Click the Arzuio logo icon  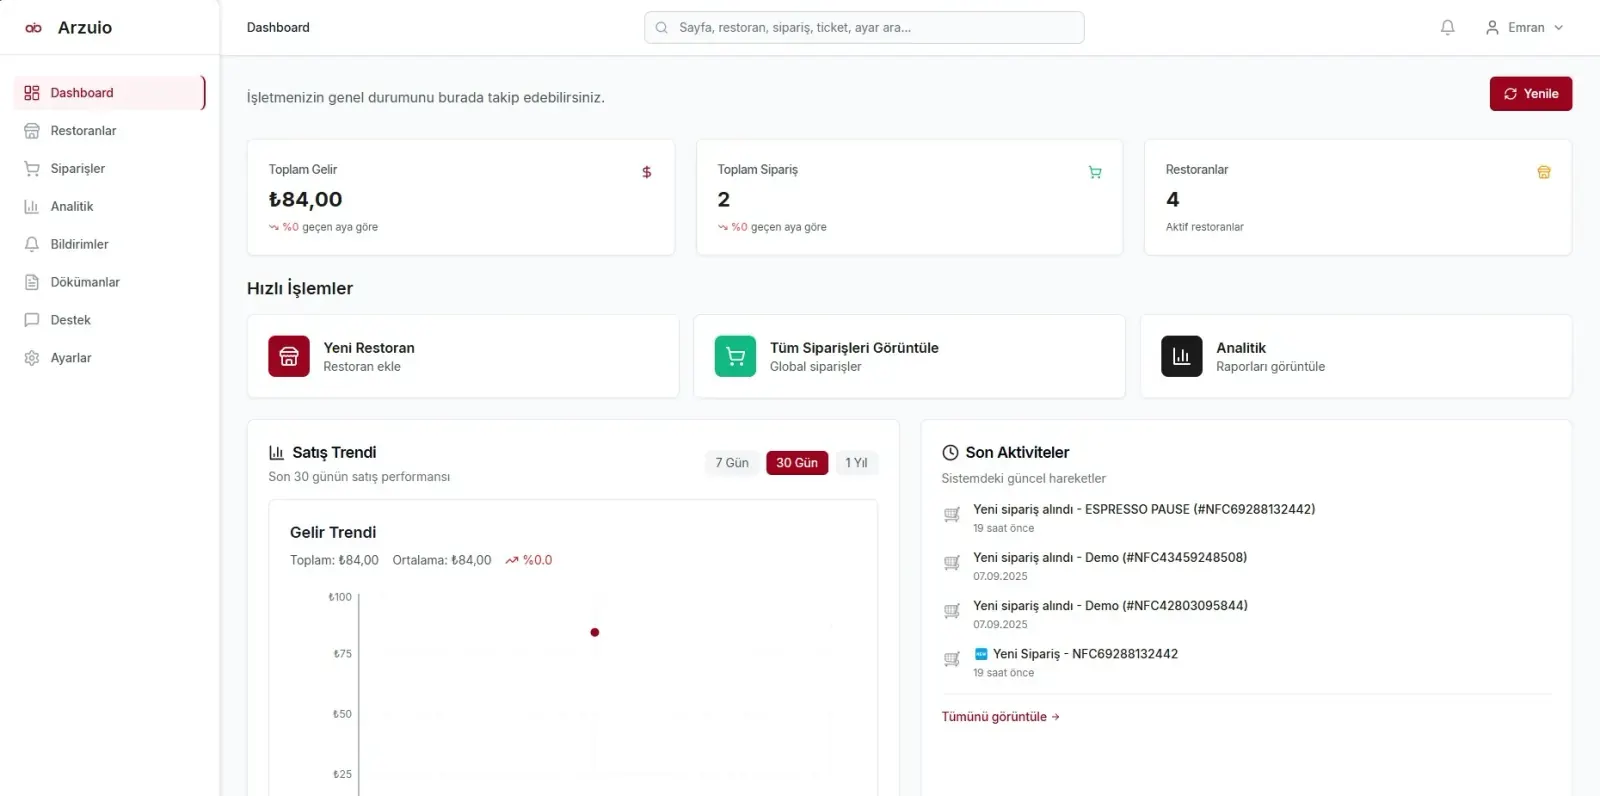point(33,28)
